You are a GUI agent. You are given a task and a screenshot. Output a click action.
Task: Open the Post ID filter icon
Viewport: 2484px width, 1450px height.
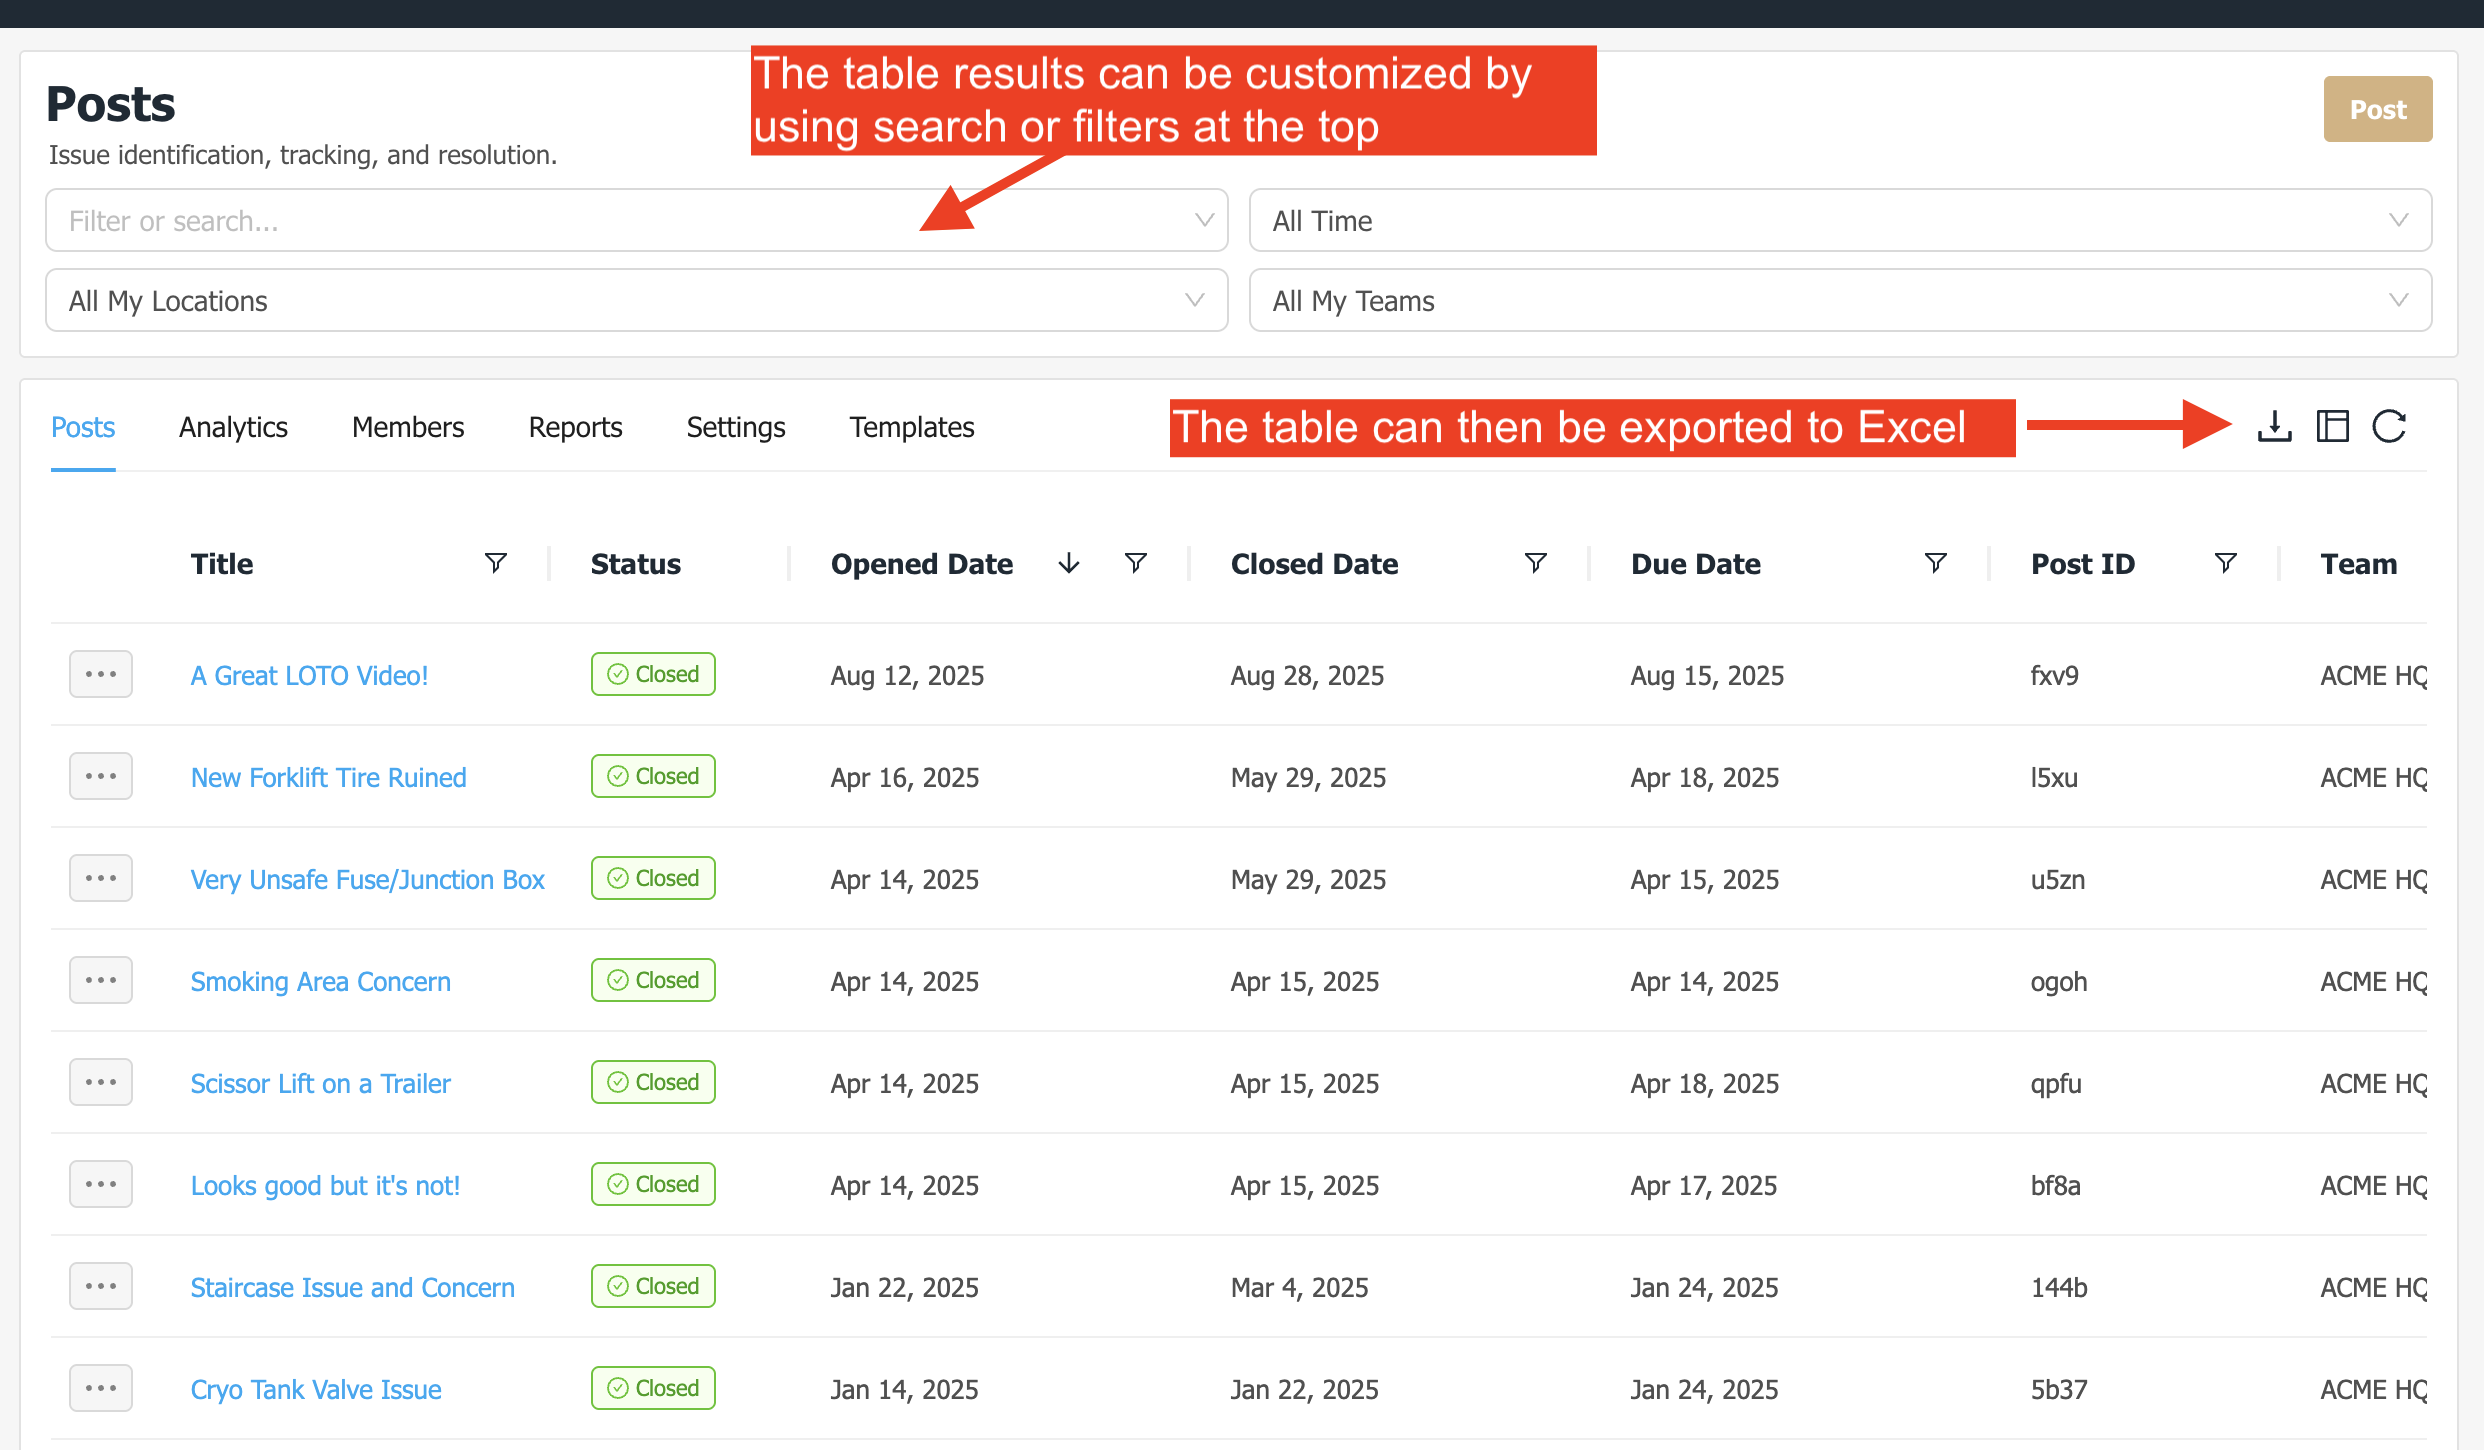[2225, 563]
